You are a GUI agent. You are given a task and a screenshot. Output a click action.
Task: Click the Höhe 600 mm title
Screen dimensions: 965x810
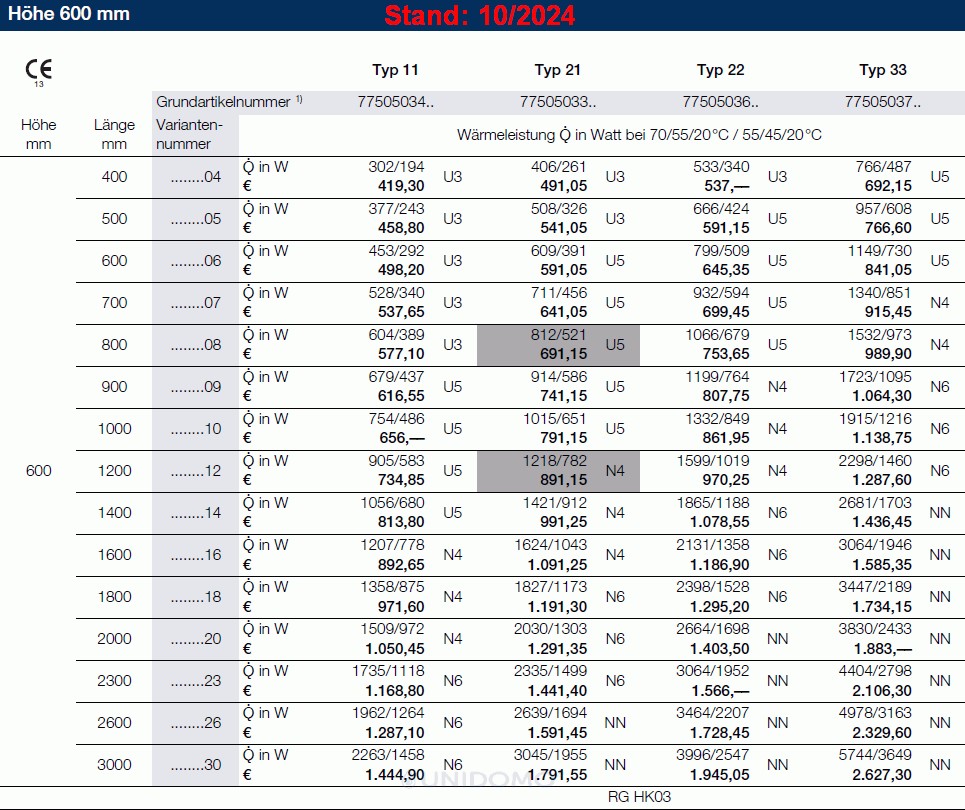coord(69,15)
